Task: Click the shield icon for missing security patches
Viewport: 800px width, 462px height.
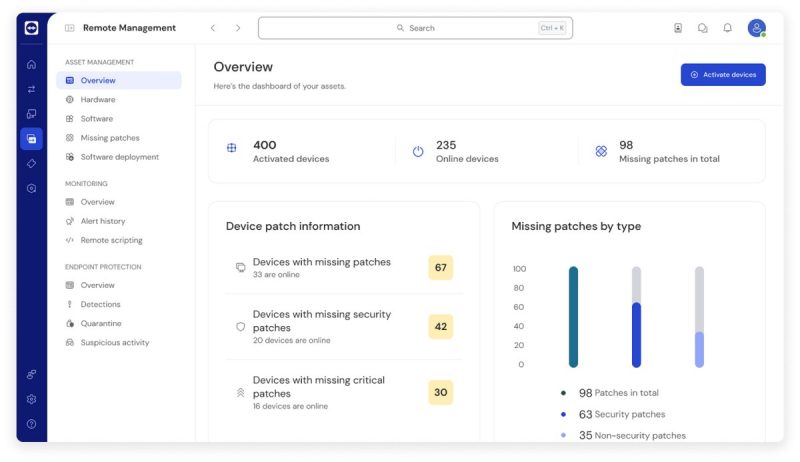Action: 240,327
